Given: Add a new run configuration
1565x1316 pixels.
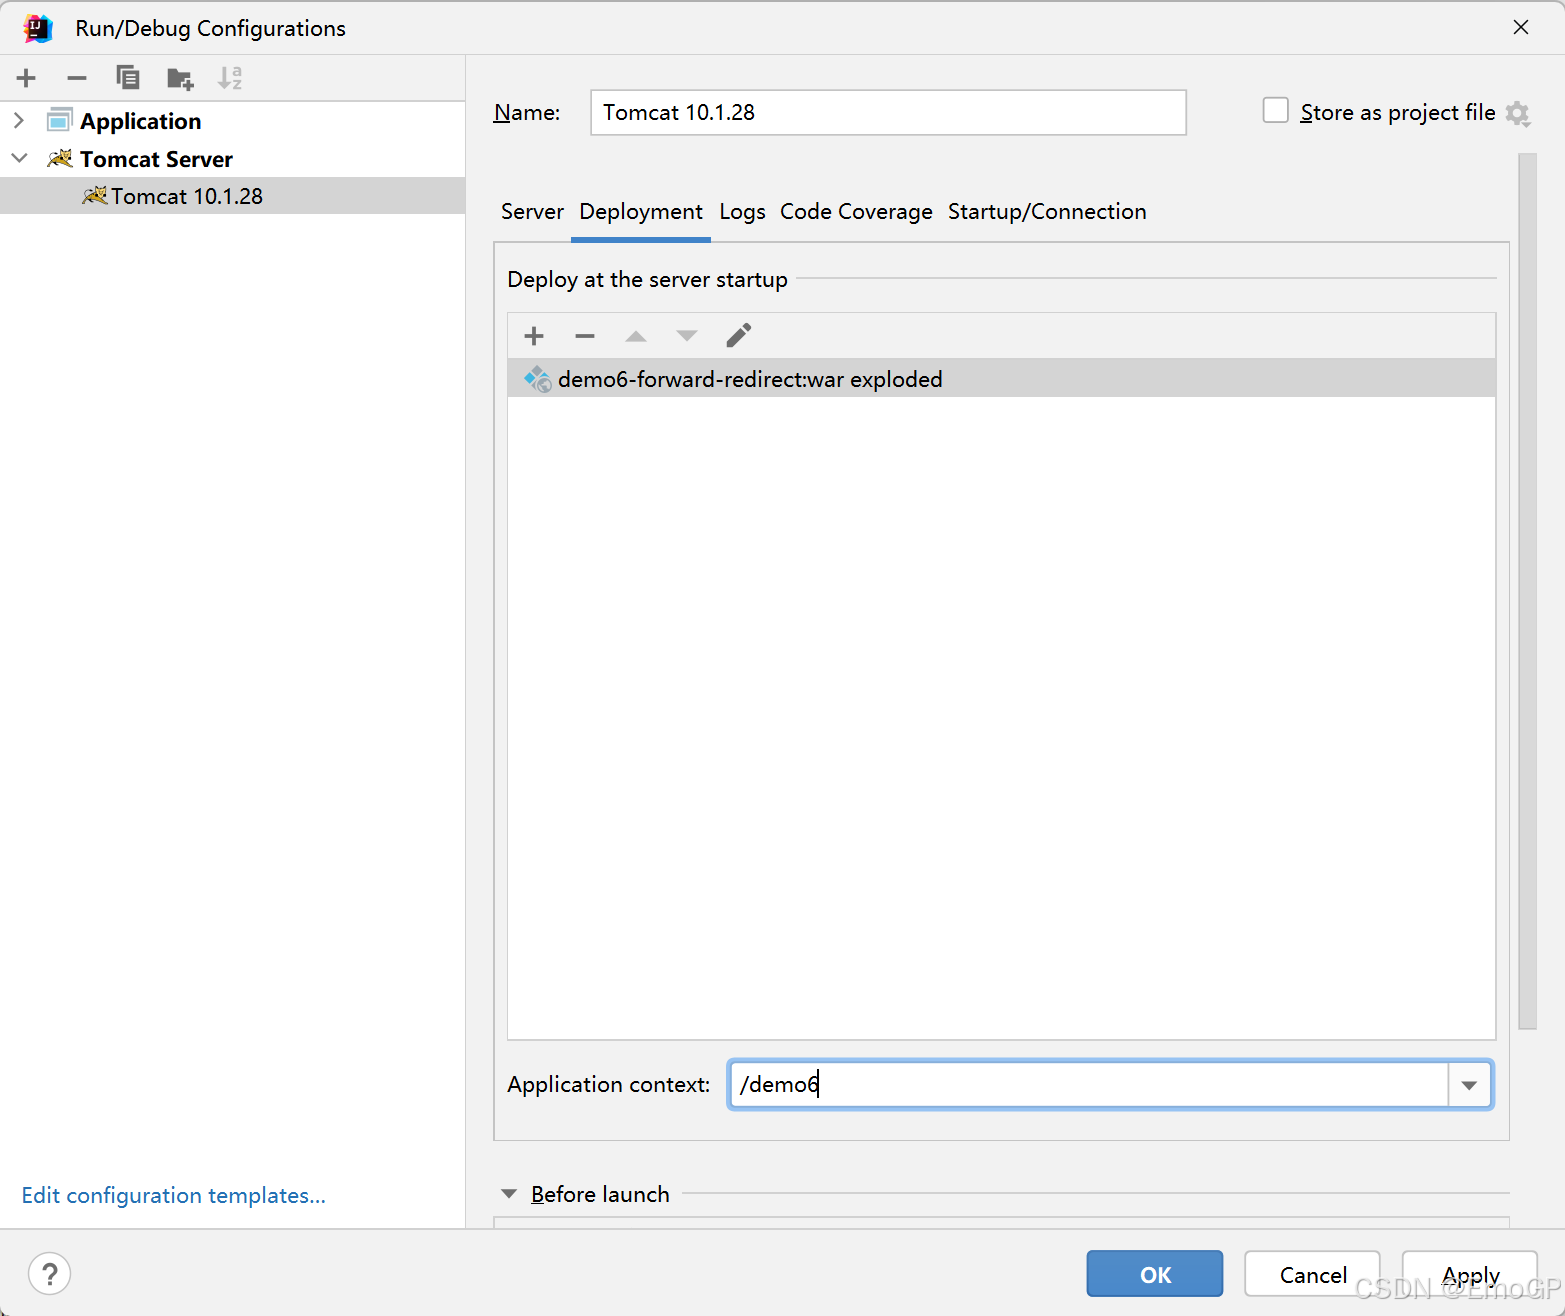Looking at the screenshot, I should pyautogui.click(x=26, y=78).
